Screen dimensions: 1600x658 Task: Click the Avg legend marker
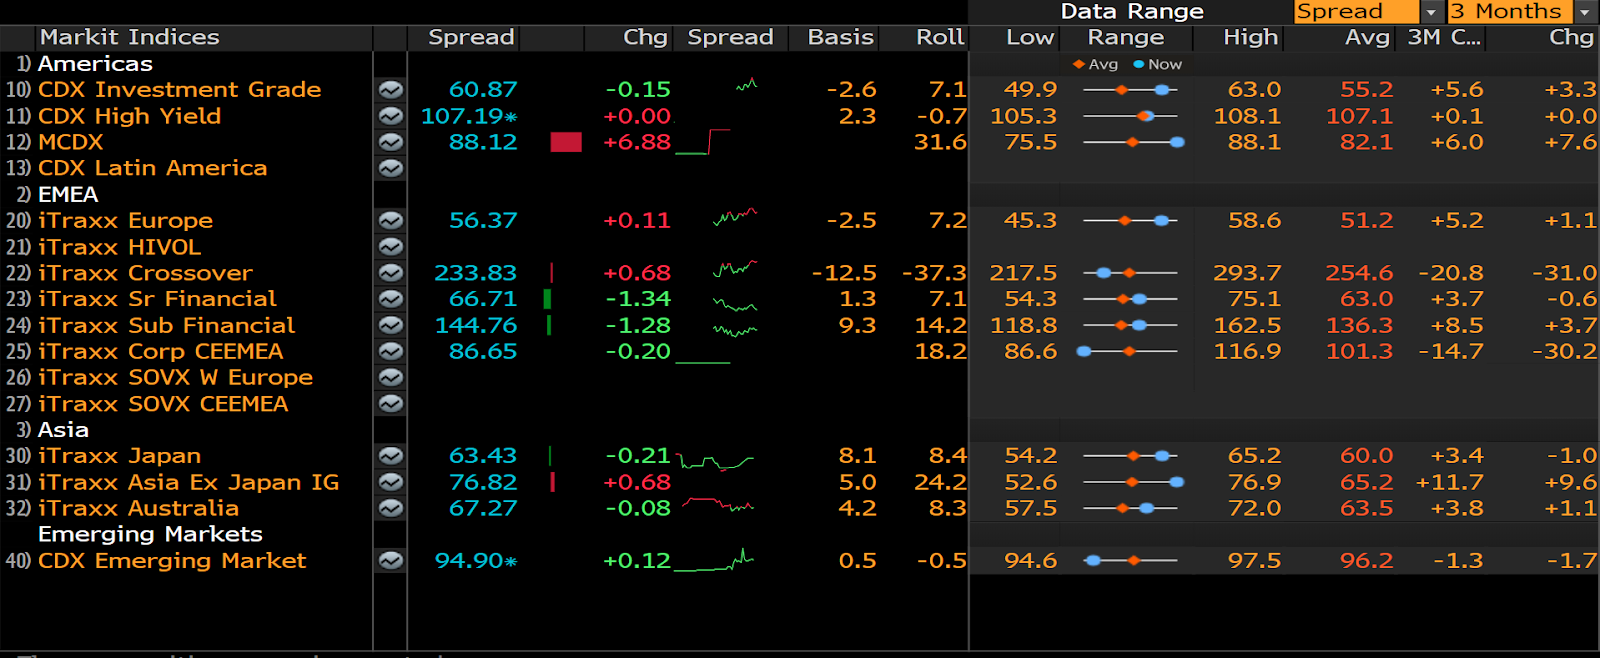(x=1079, y=64)
